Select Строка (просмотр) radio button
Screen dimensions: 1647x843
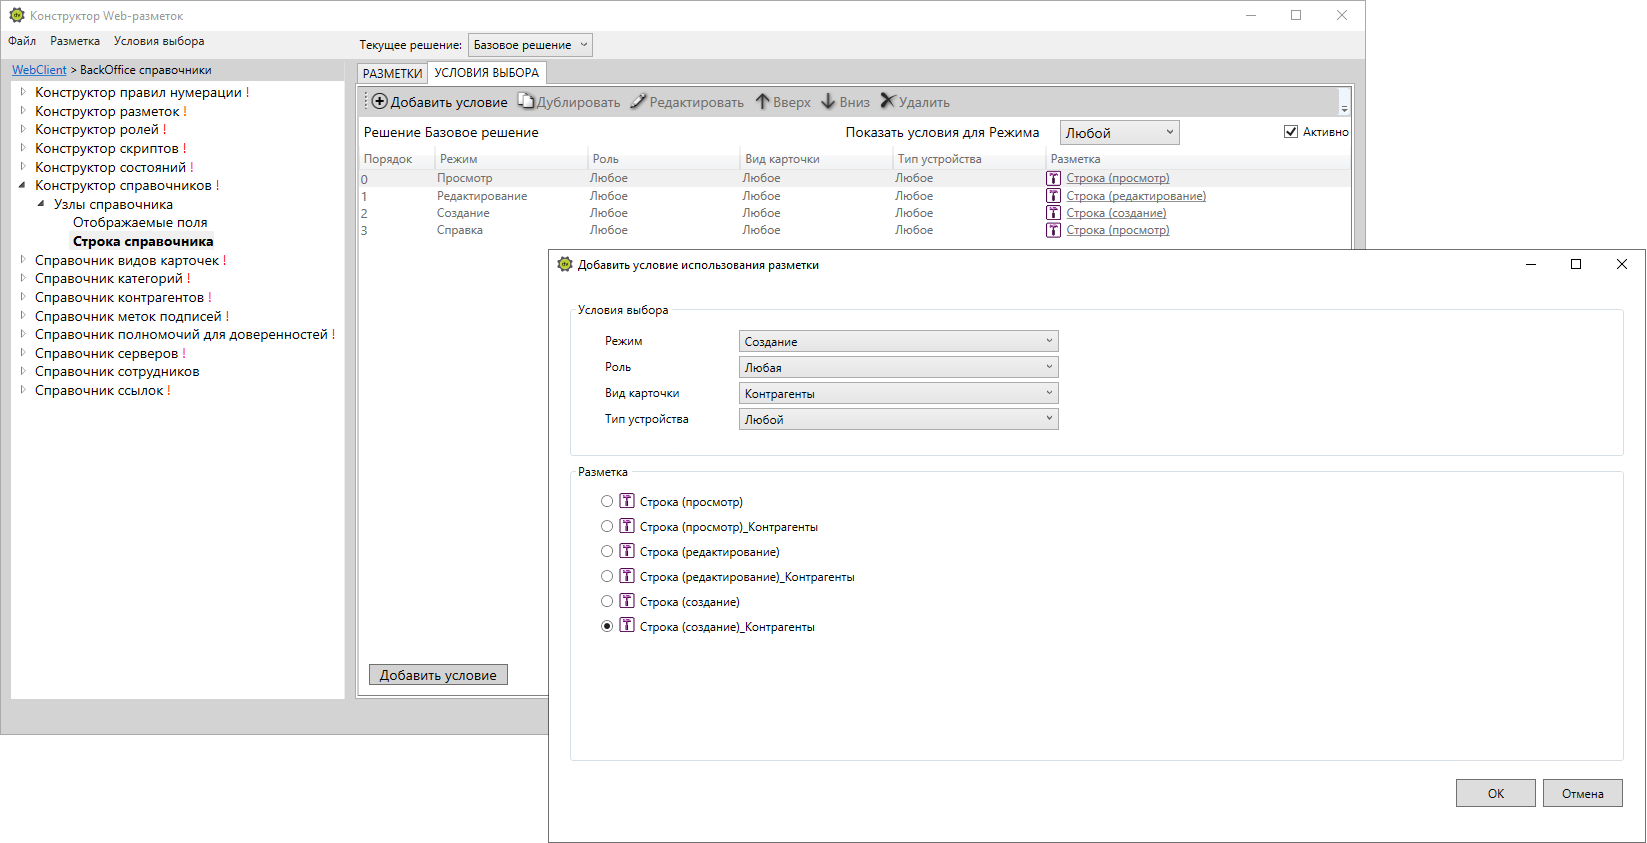pos(607,501)
